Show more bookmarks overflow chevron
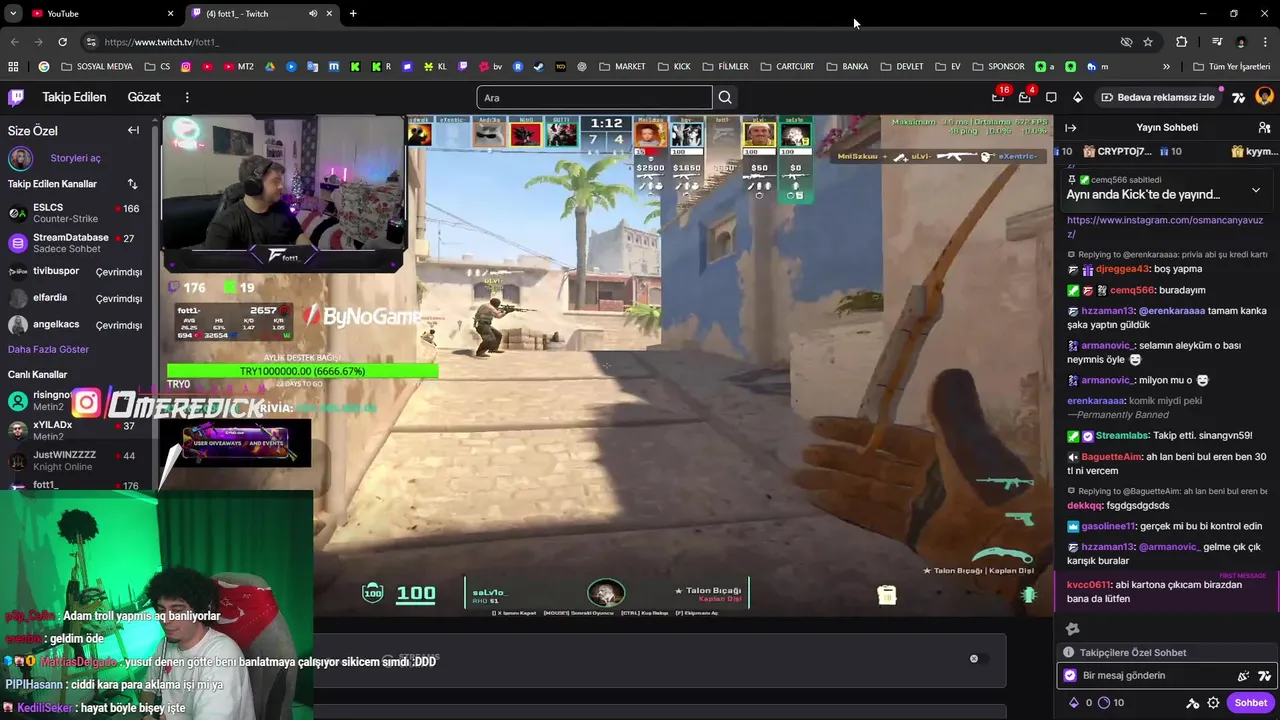The width and height of the screenshot is (1280, 720). tap(1166, 67)
